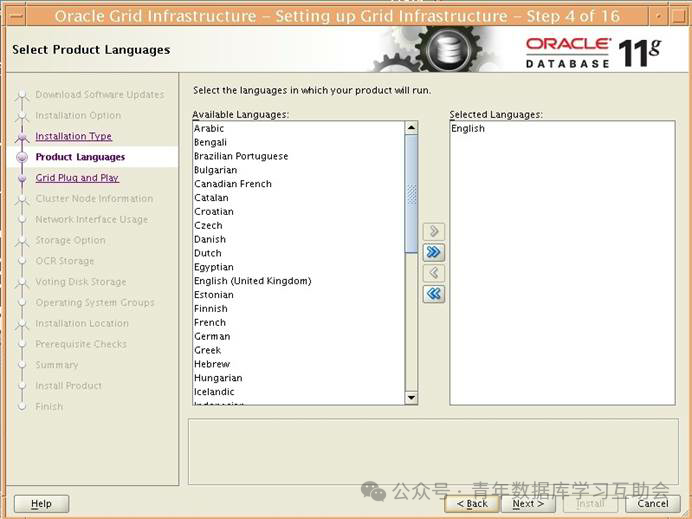Click the Installation Option step
The height and width of the screenshot is (519, 692).
[78, 115]
